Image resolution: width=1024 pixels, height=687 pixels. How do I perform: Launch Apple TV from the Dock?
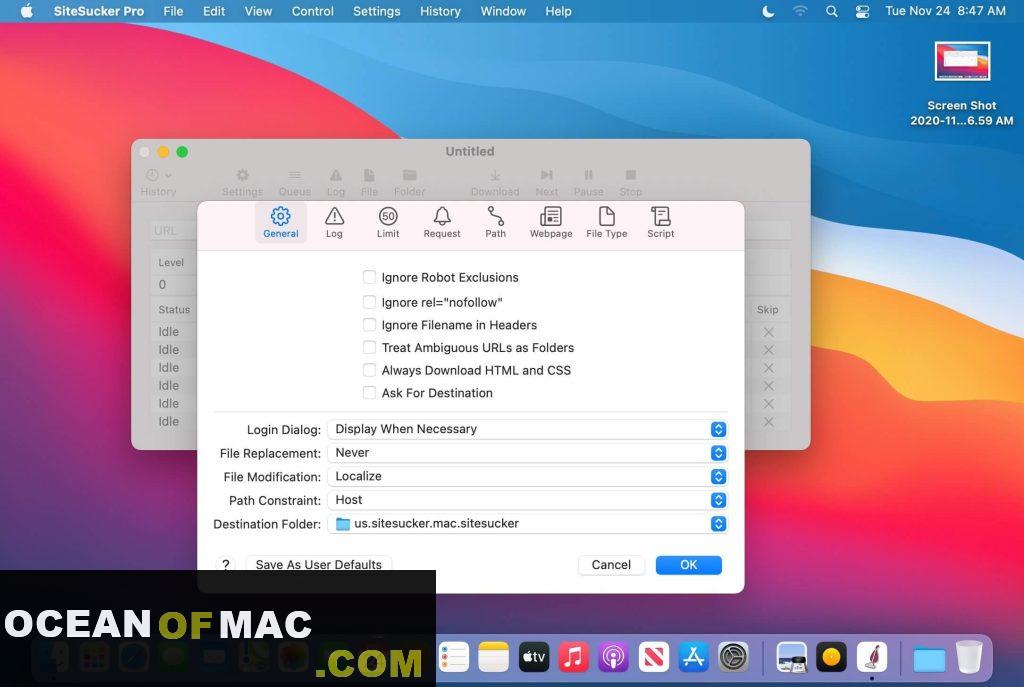coord(534,656)
